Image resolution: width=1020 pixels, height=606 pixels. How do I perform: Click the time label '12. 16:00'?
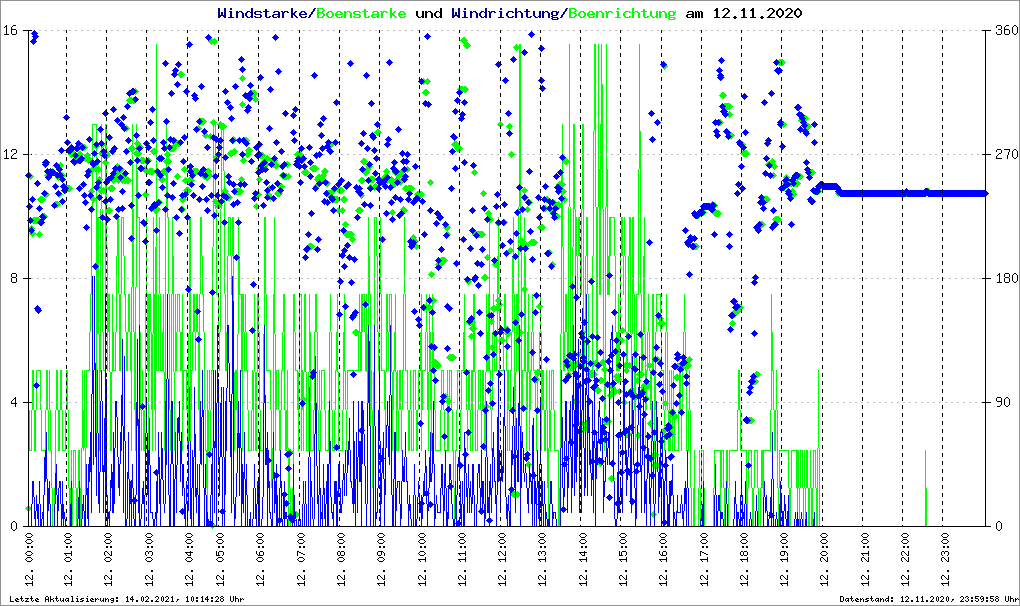coord(663,559)
